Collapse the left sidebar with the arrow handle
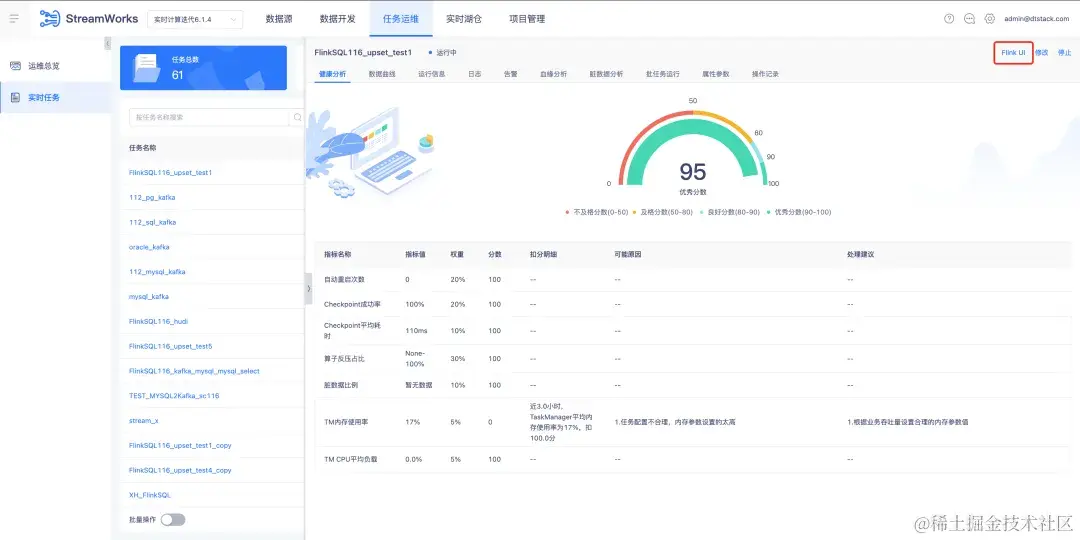The height and width of the screenshot is (540, 1080). coord(107,43)
